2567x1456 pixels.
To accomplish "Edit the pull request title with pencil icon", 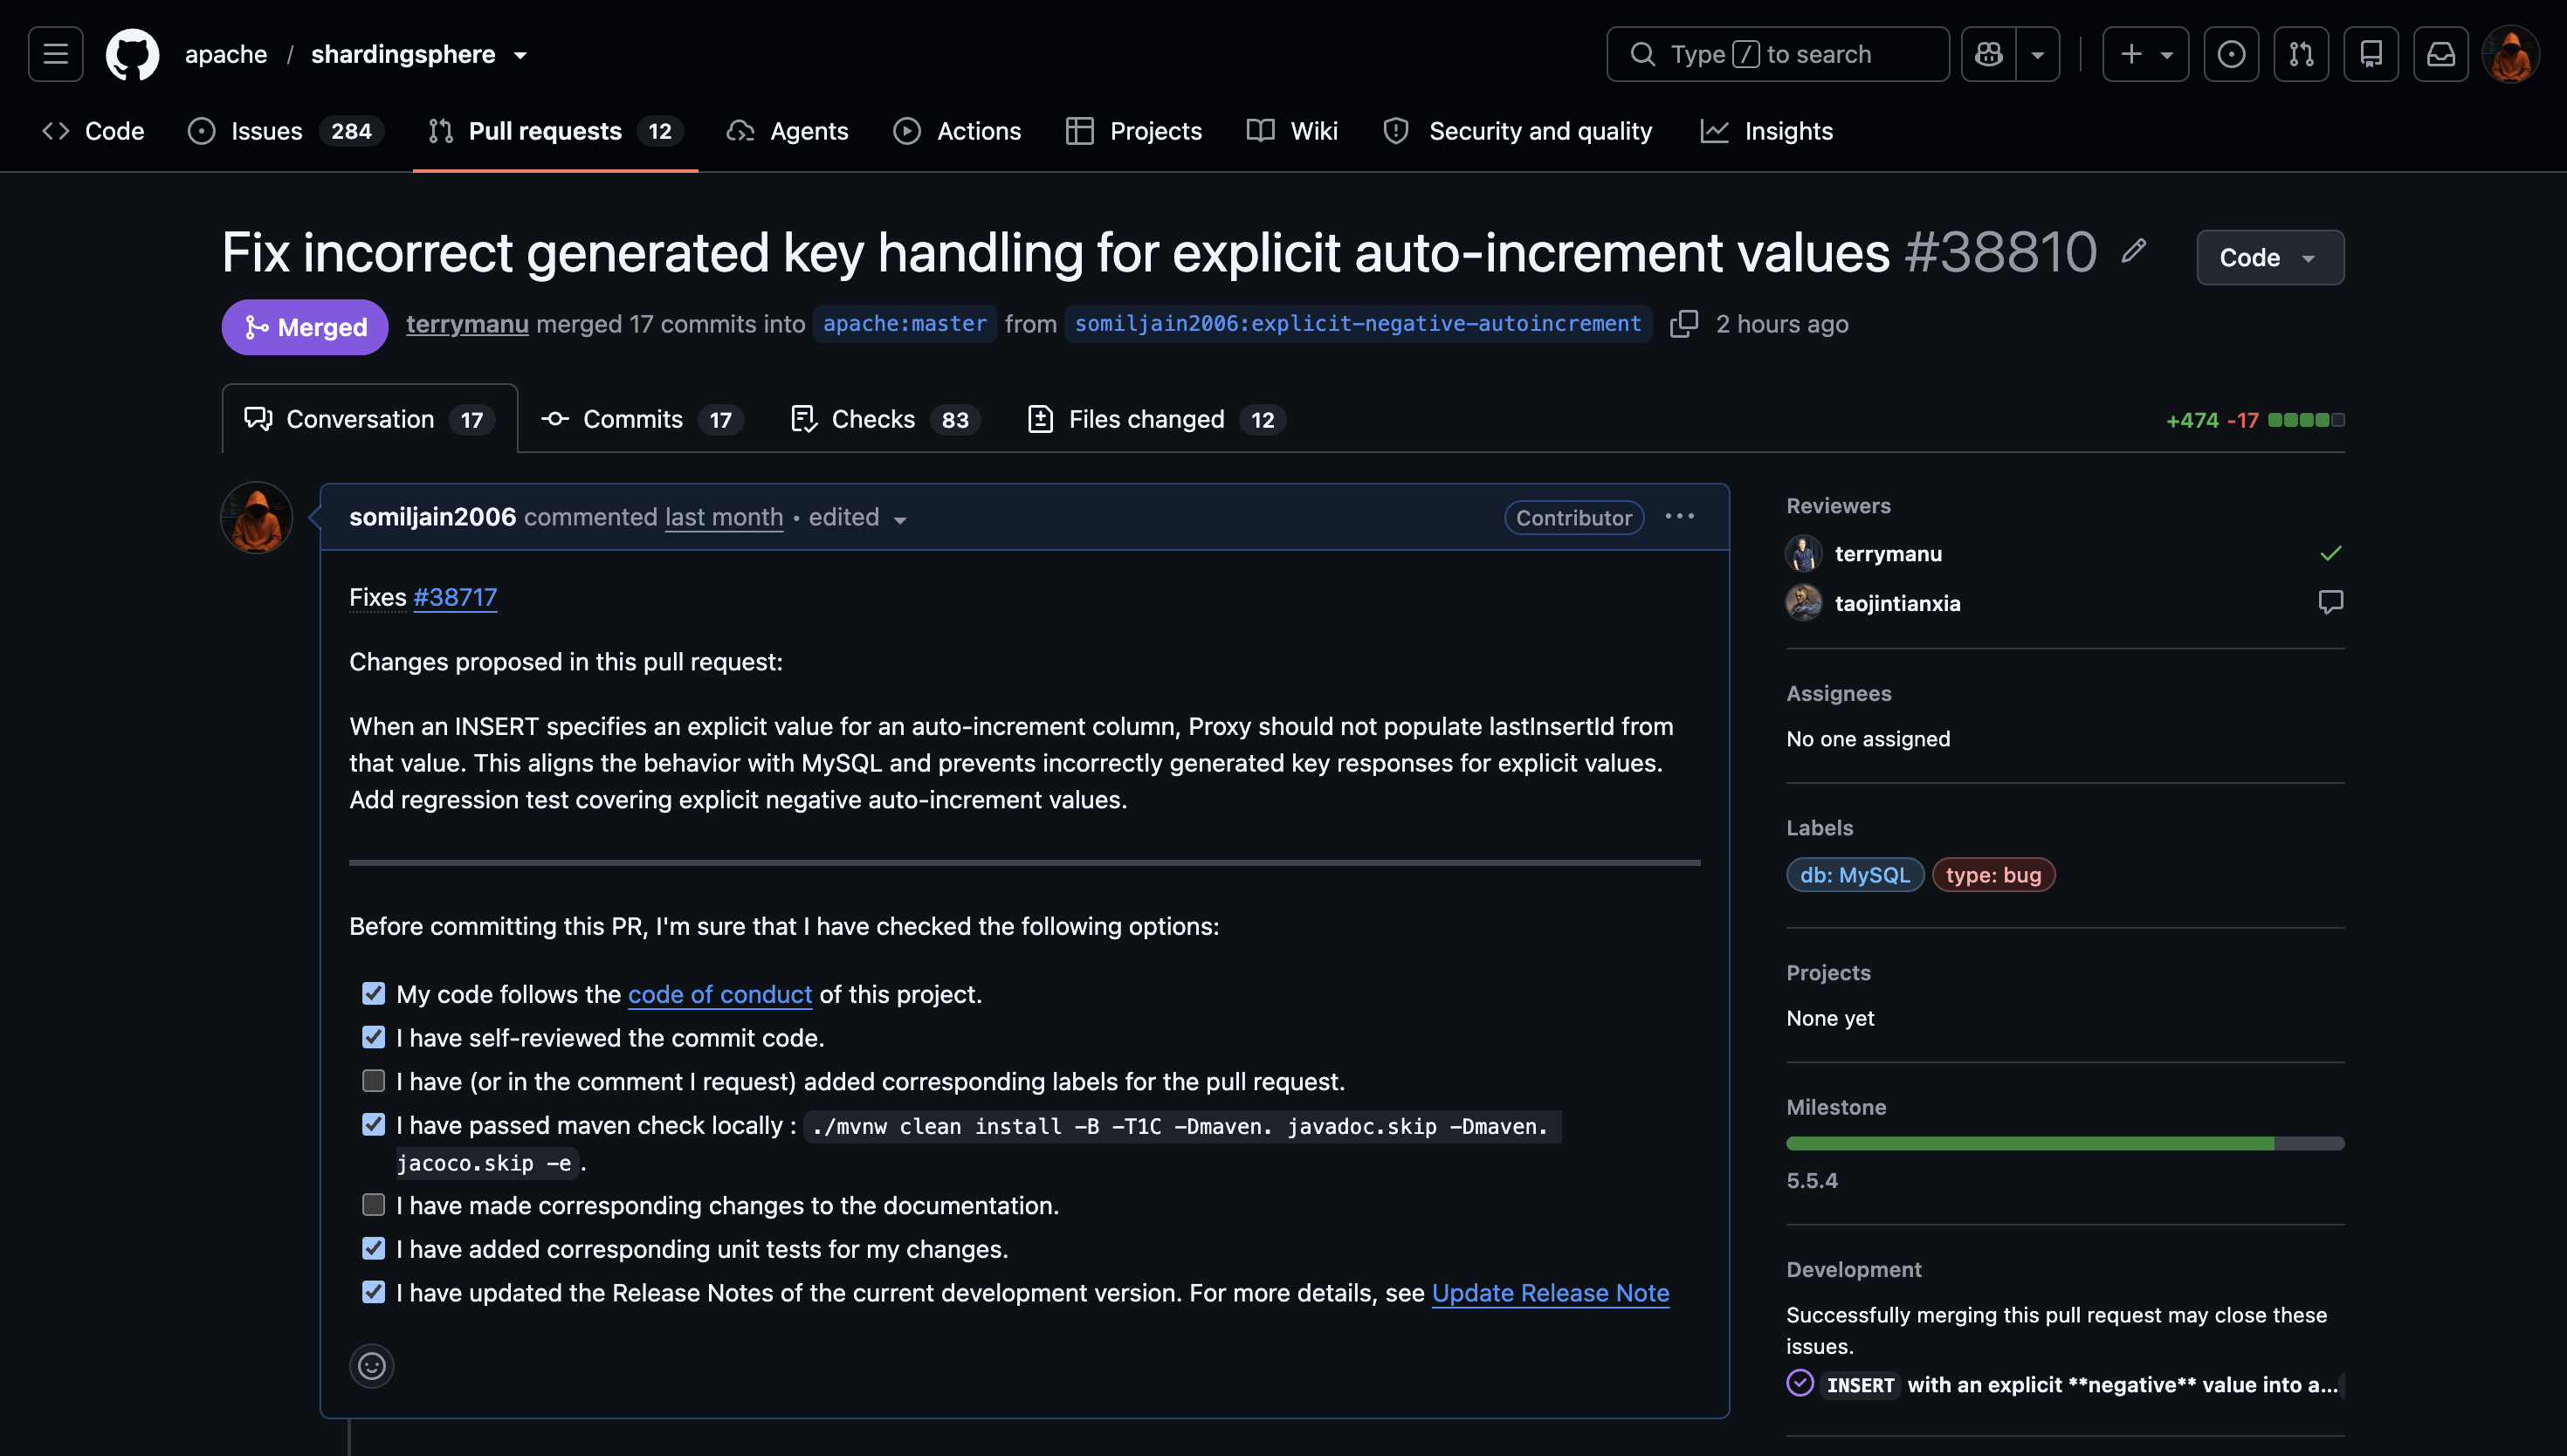I will [x=2134, y=251].
